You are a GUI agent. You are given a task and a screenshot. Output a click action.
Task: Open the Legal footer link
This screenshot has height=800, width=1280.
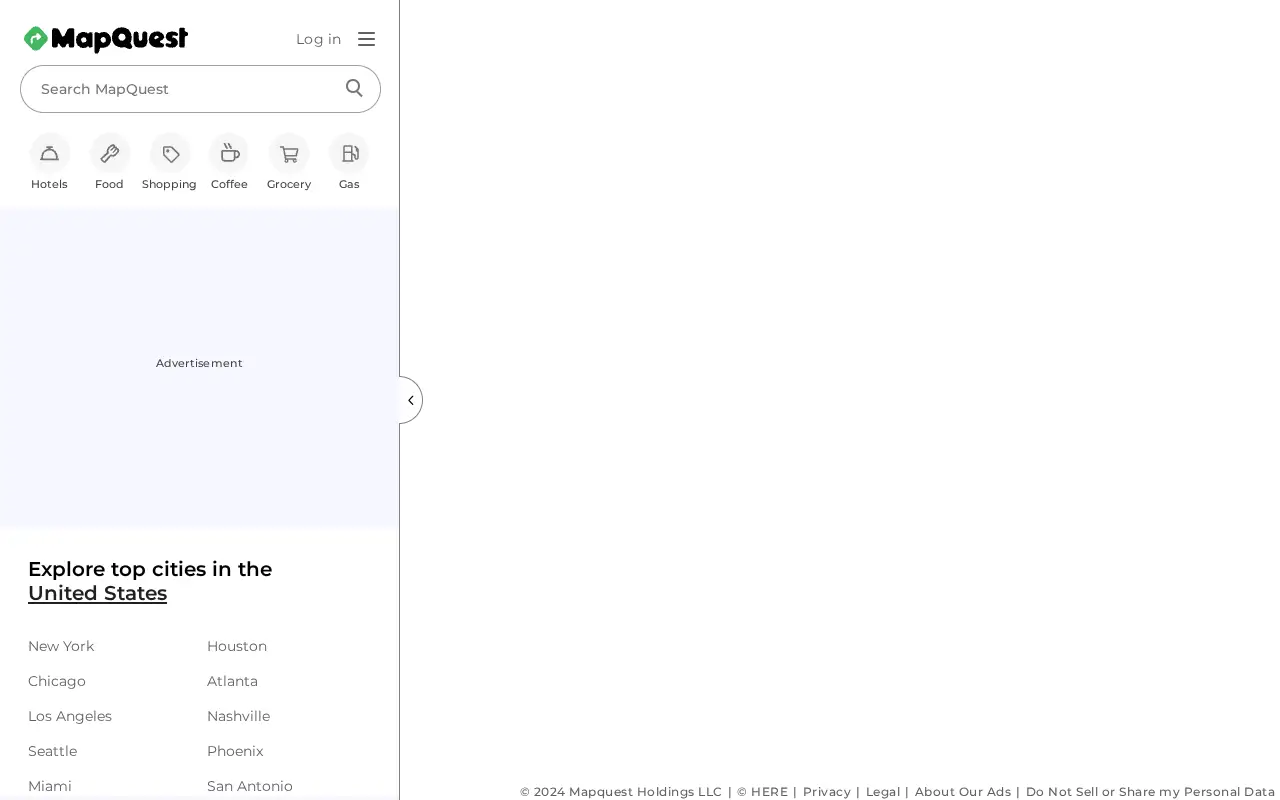(883, 792)
